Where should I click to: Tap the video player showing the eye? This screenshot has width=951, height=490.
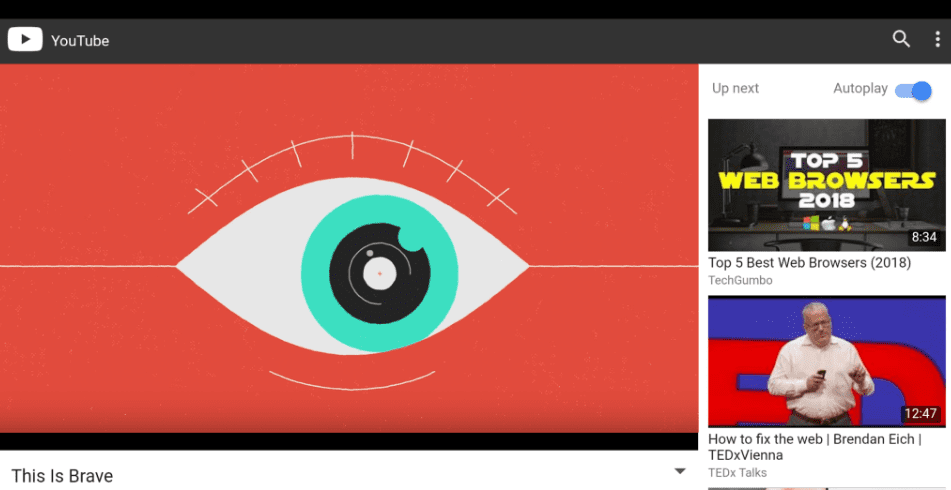pos(349,257)
